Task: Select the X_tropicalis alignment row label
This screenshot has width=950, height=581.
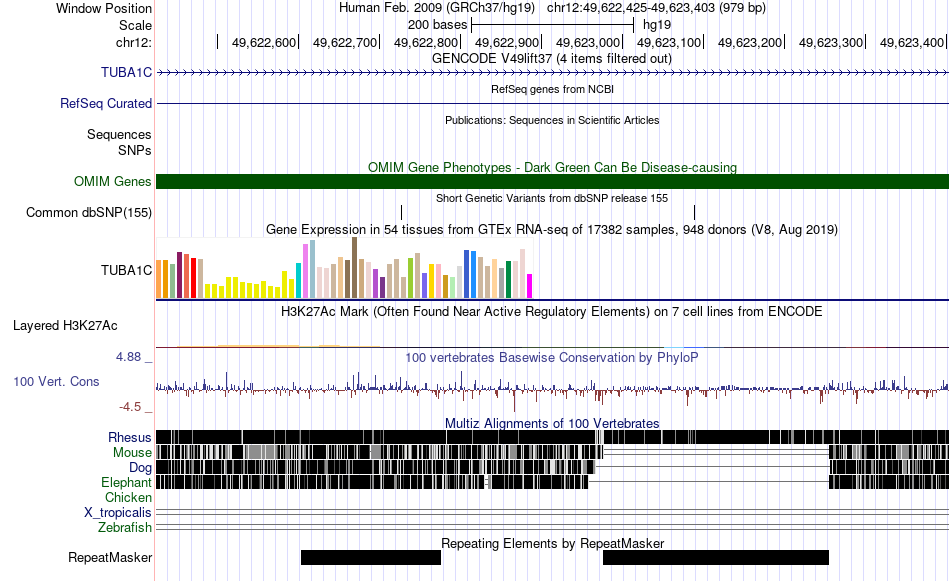Action: coord(118,513)
